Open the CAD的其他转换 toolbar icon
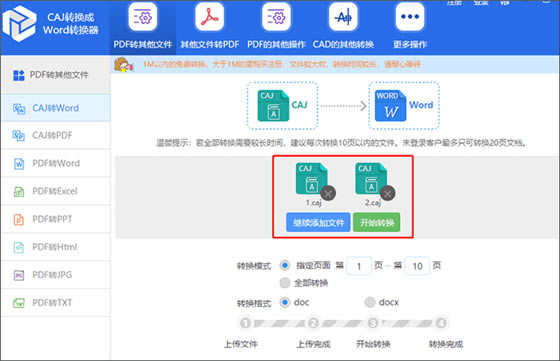Image resolution: width=560 pixels, height=361 pixels. (x=343, y=17)
